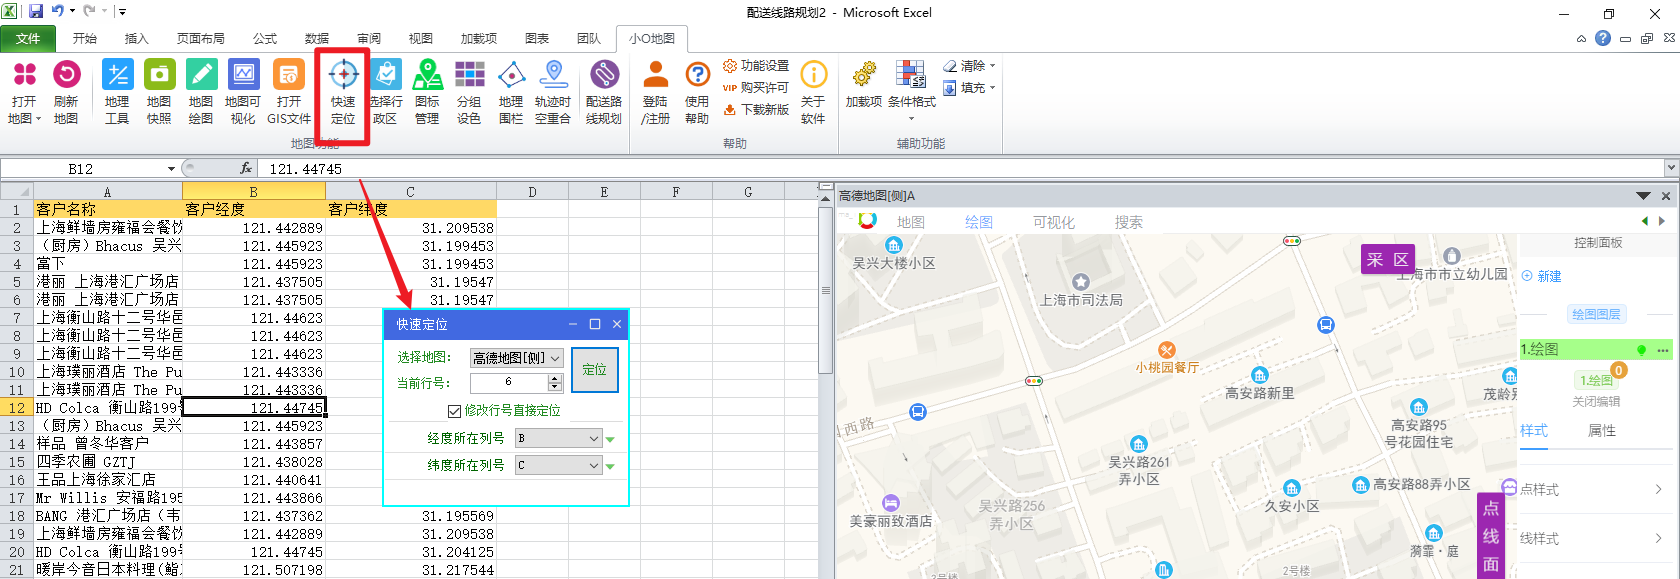Viewport: 1680px width, 579px height.
Task: Switch to the 数据 ribbon tab
Action: tap(317, 38)
